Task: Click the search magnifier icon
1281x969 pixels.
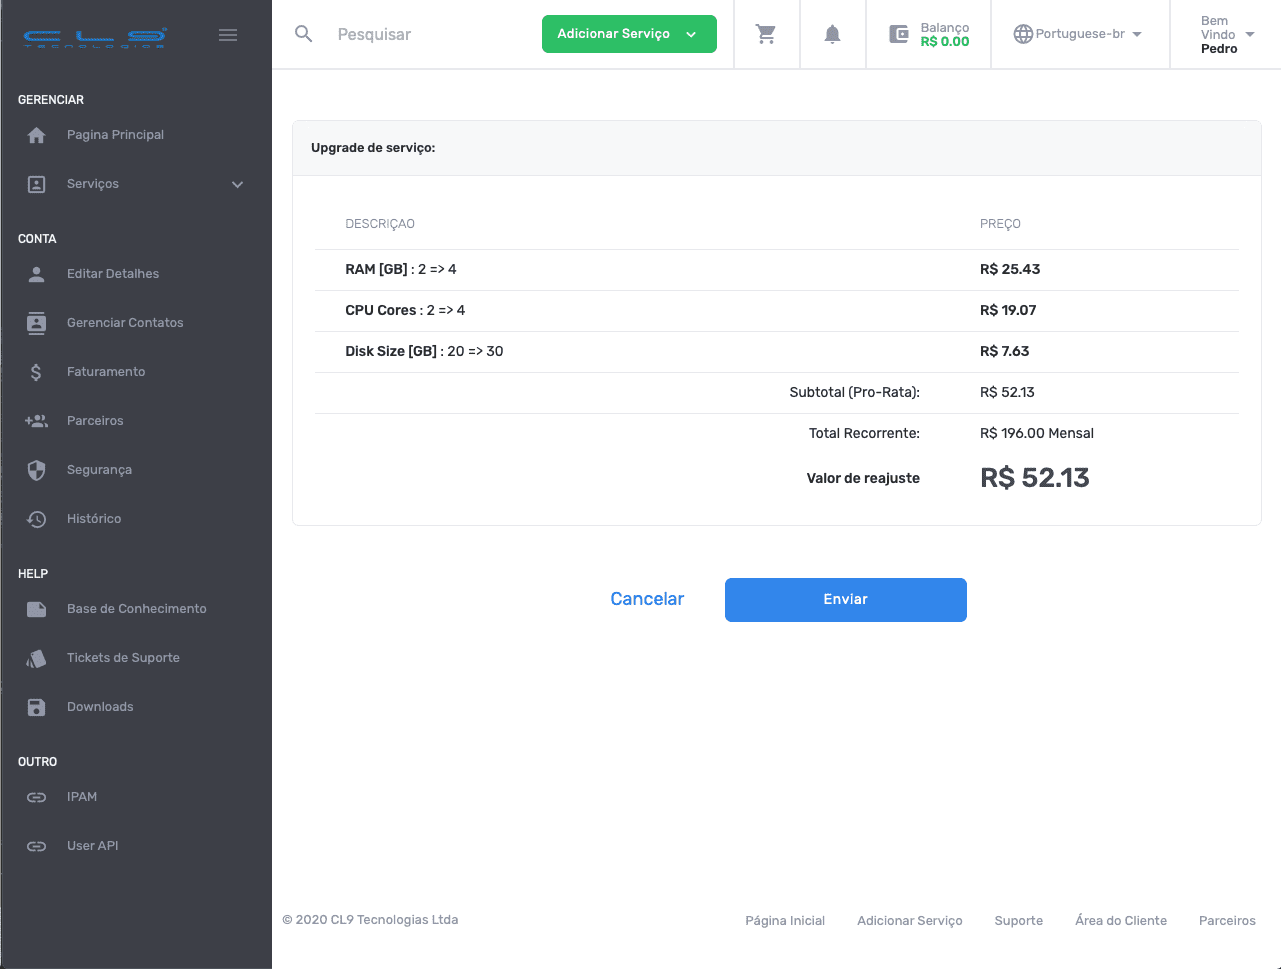Action: 304,34
